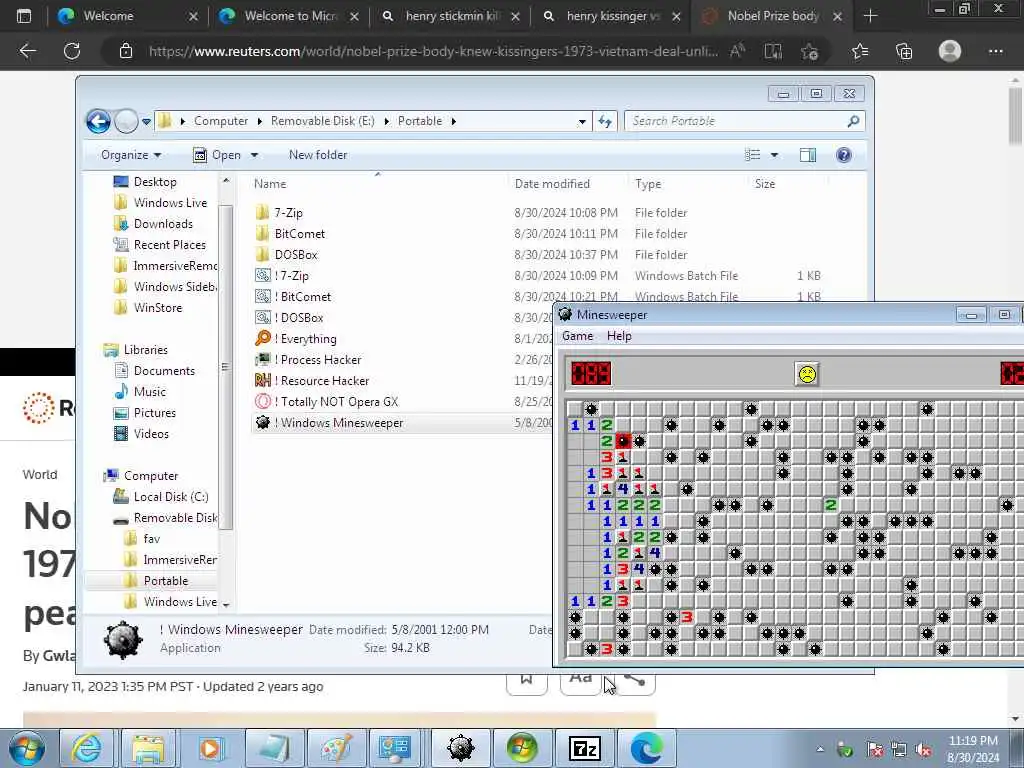Screen dimensions: 1024x768
Task: Sort files by the Name column header
Action: pyautogui.click(x=270, y=184)
